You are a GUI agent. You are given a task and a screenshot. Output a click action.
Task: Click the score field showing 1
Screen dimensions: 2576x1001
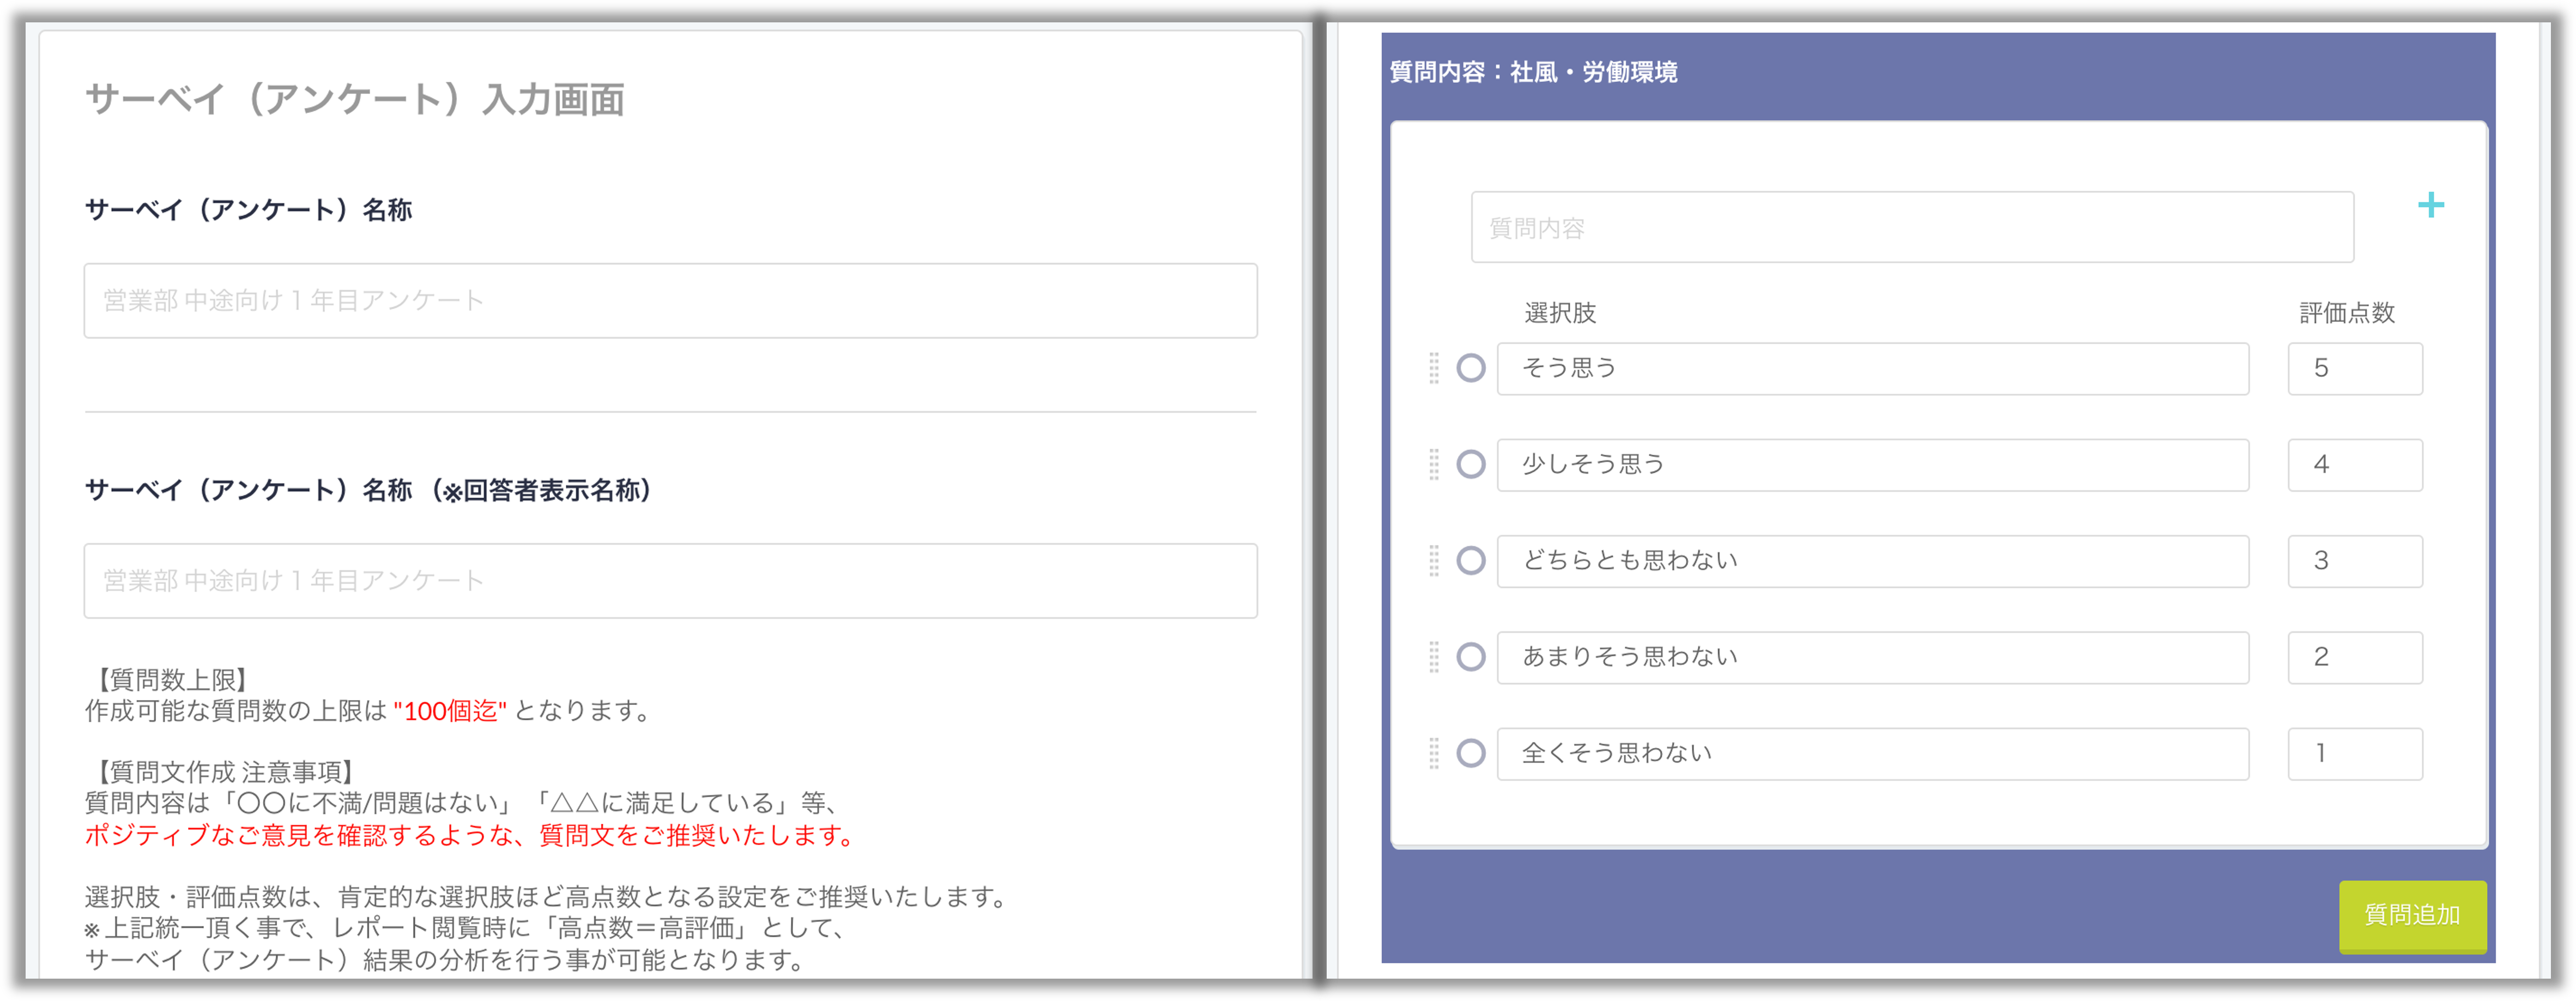2354,754
